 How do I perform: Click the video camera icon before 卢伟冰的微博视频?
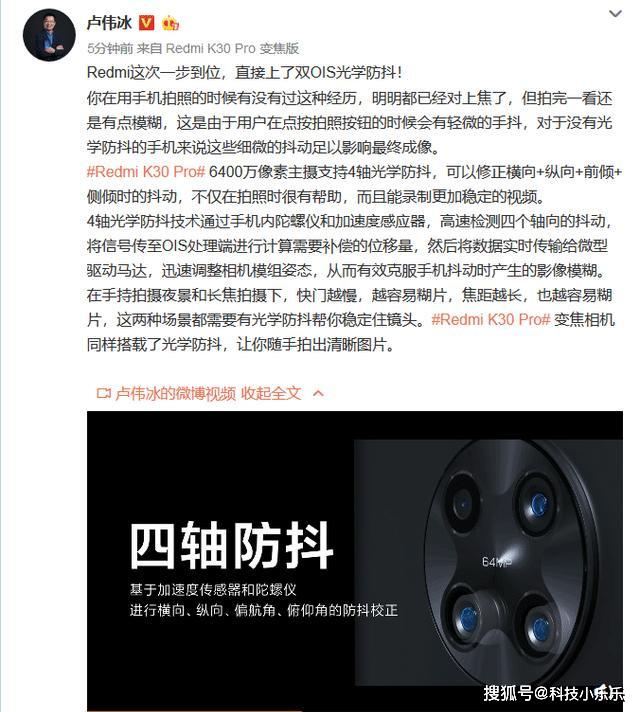[x=103, y=393]
